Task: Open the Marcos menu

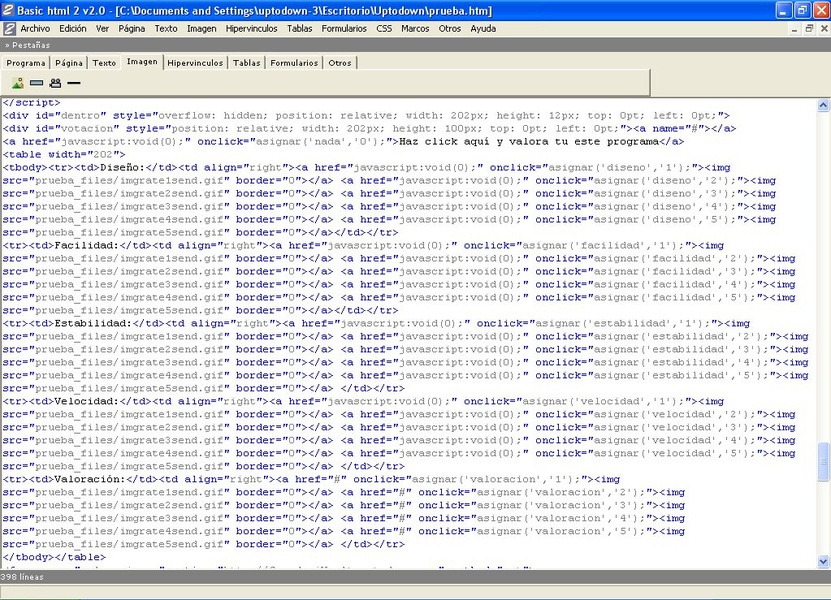Action: coord(415,29)
